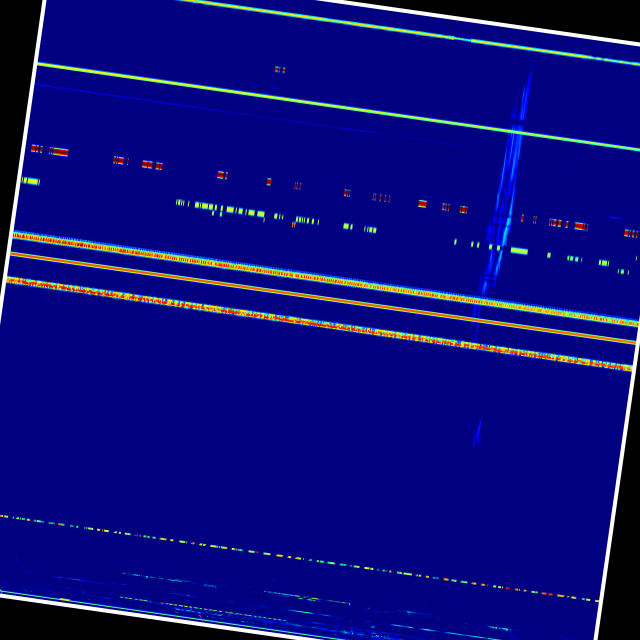This screenshot has height=640, width=640.
Task: Click the small faint blue streak below the bands
Action: tap(477, 432)
